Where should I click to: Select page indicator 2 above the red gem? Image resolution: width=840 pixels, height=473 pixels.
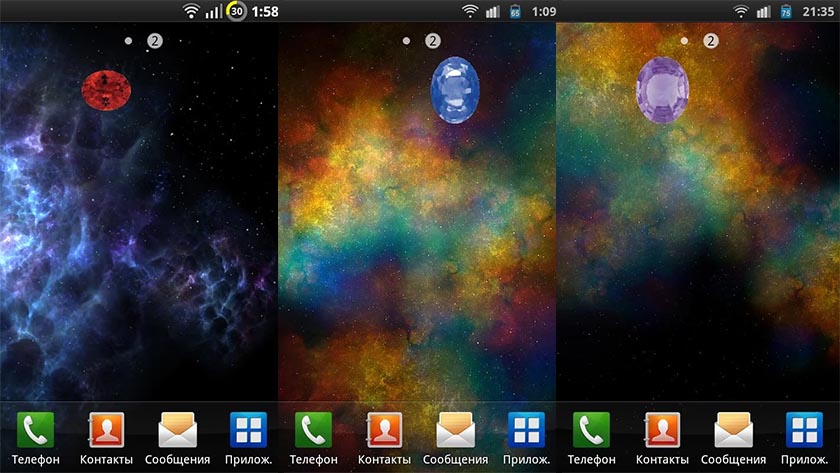(155, 41)
